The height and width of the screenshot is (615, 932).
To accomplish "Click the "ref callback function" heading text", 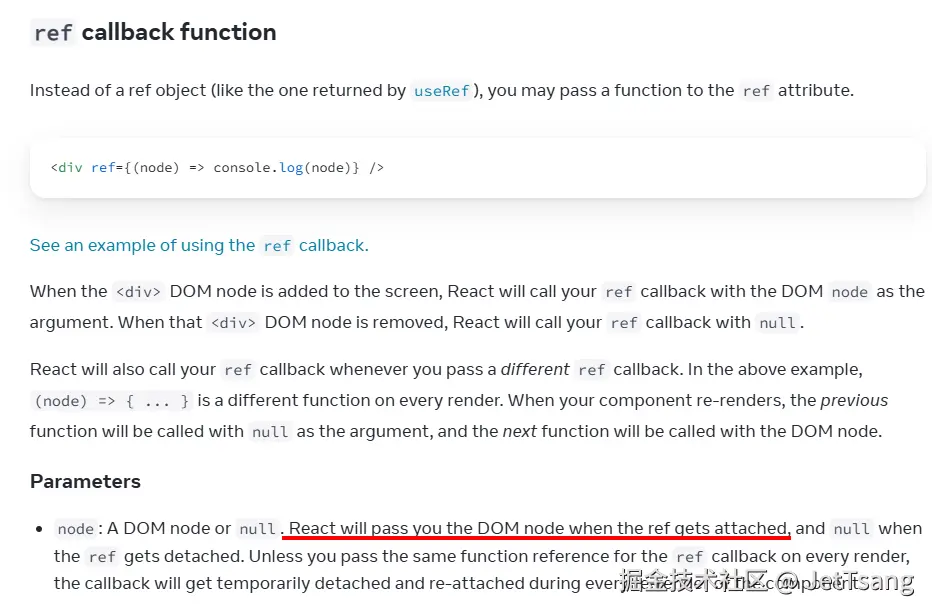I will coord(155,33).
